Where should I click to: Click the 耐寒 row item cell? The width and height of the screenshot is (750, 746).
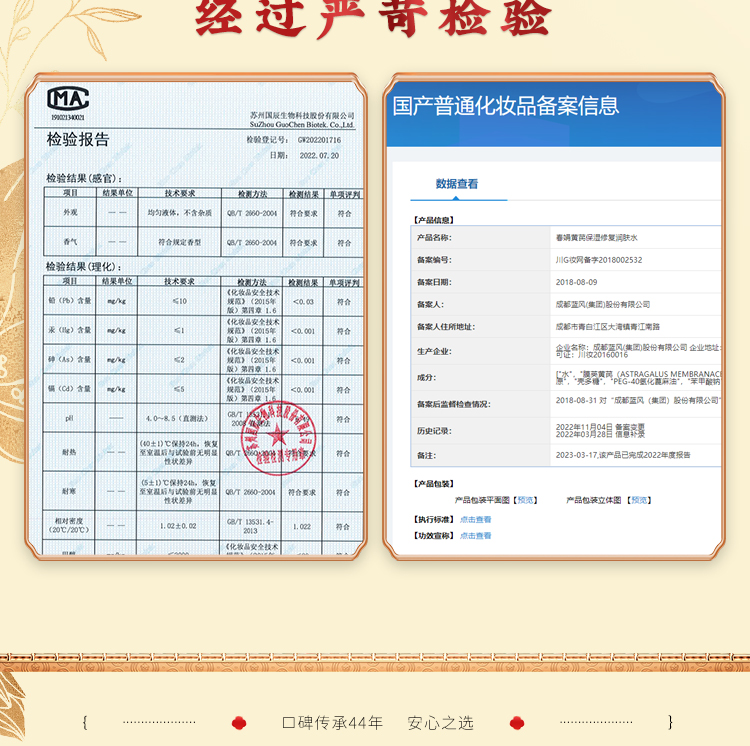[69, 491]
